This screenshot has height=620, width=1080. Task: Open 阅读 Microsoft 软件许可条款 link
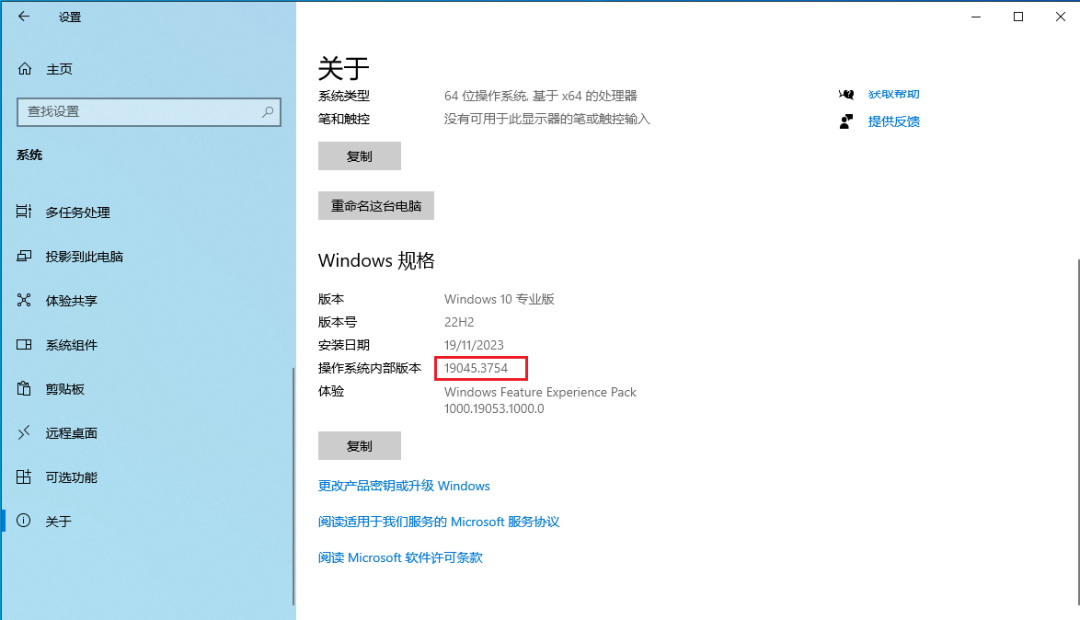click(400, 557)
